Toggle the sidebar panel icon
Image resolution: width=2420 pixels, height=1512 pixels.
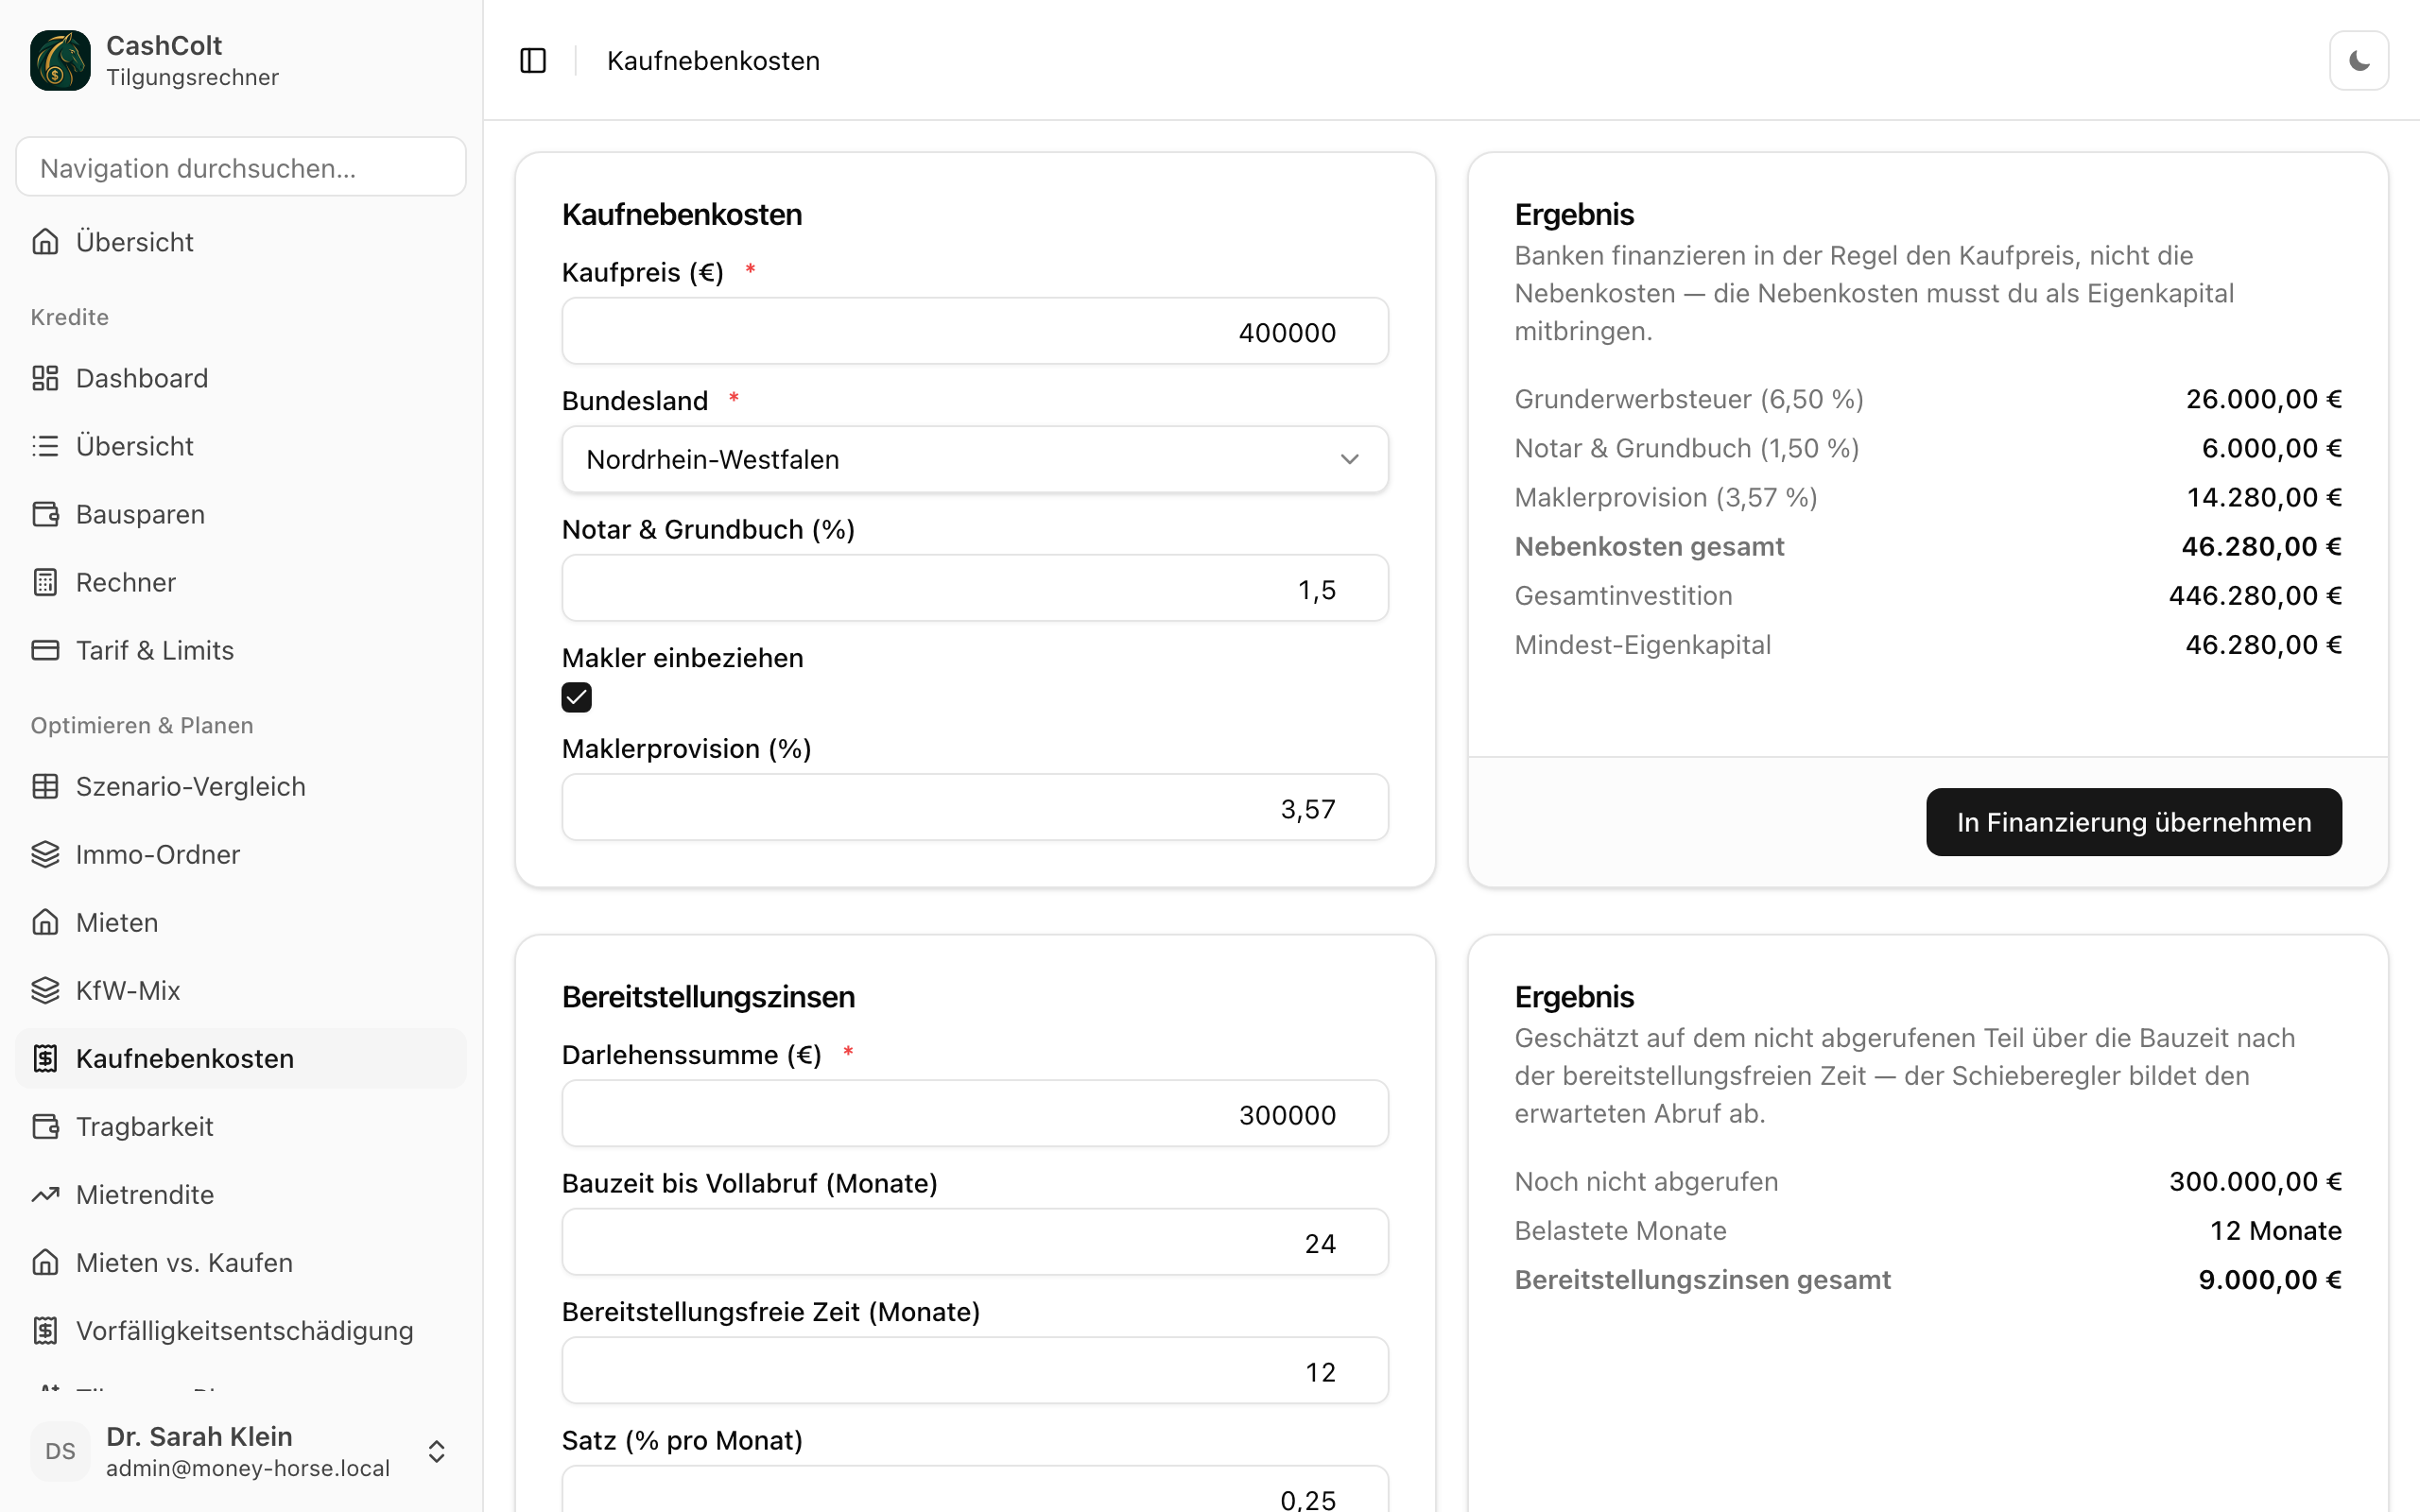click(533, 61)
